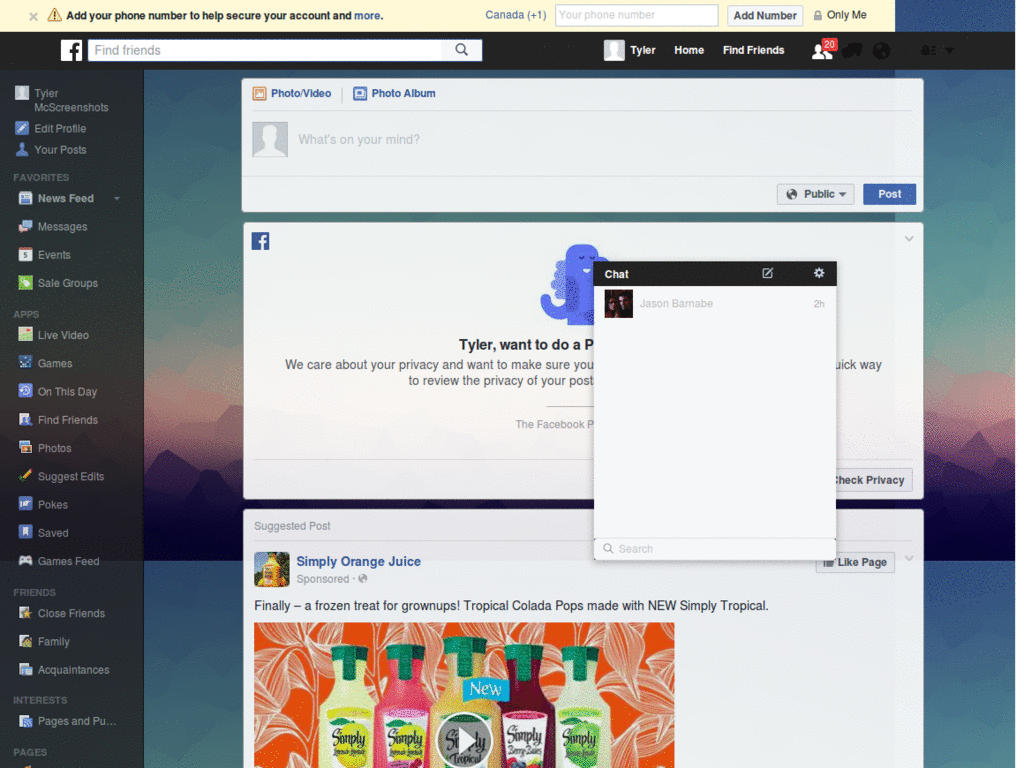Click Like Page on the sponsored post

(855, 562)
